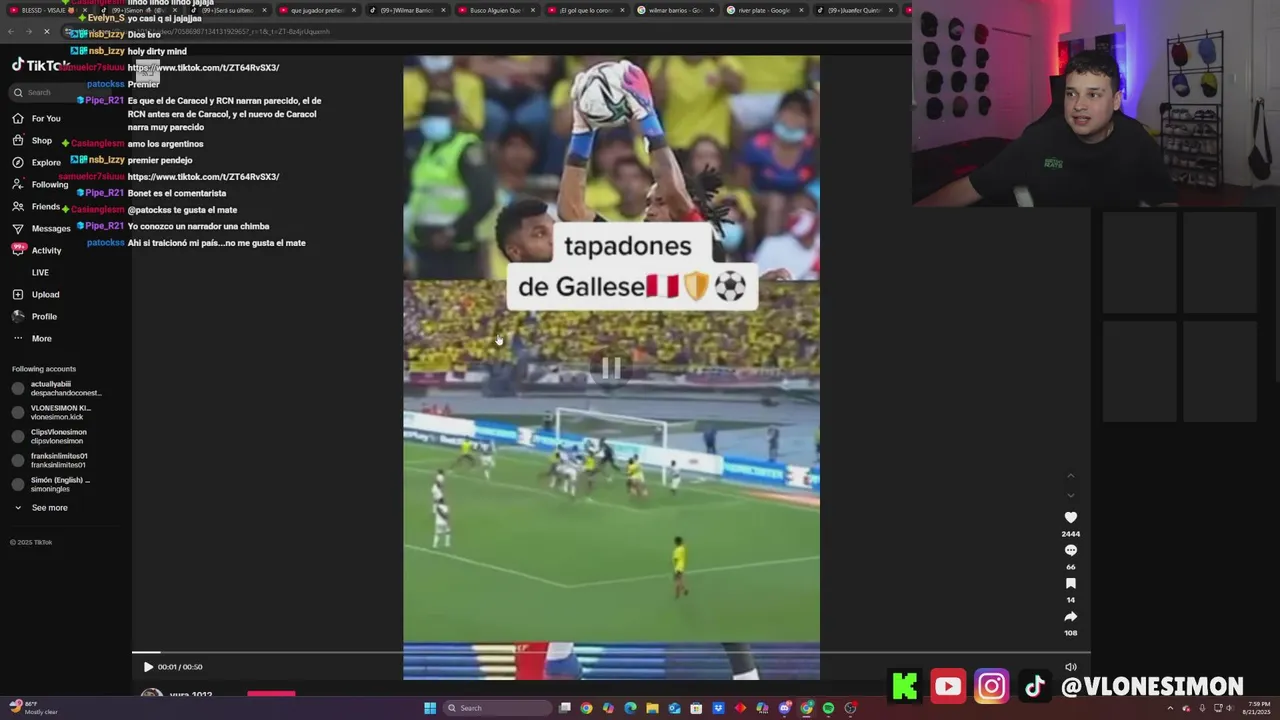Switch to the Wilmar Barrios TikTok tab
The height and width of the screenshot is (720, 1280).
click(x=406, y=10)
